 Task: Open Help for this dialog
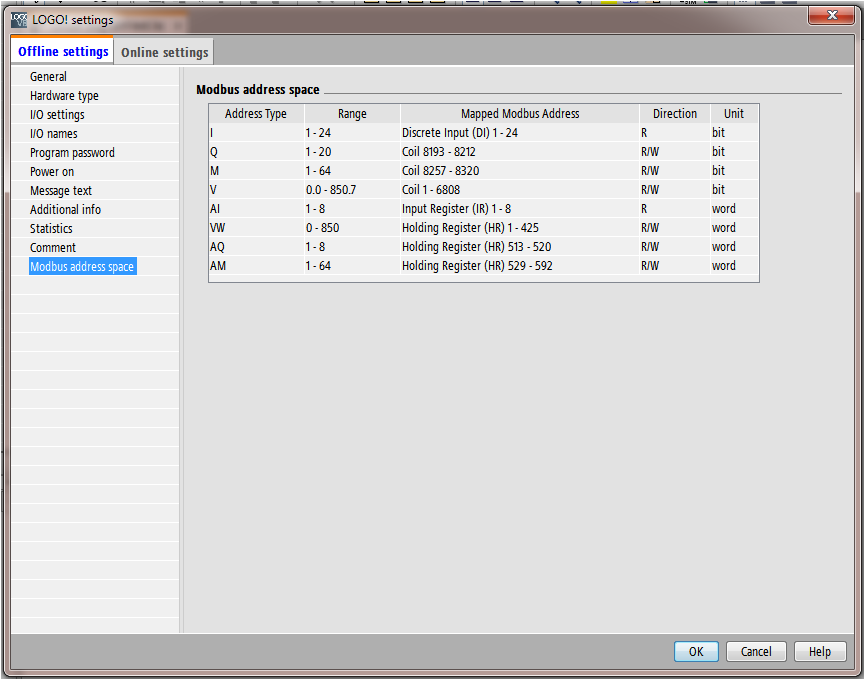click(x=819, y=652)
